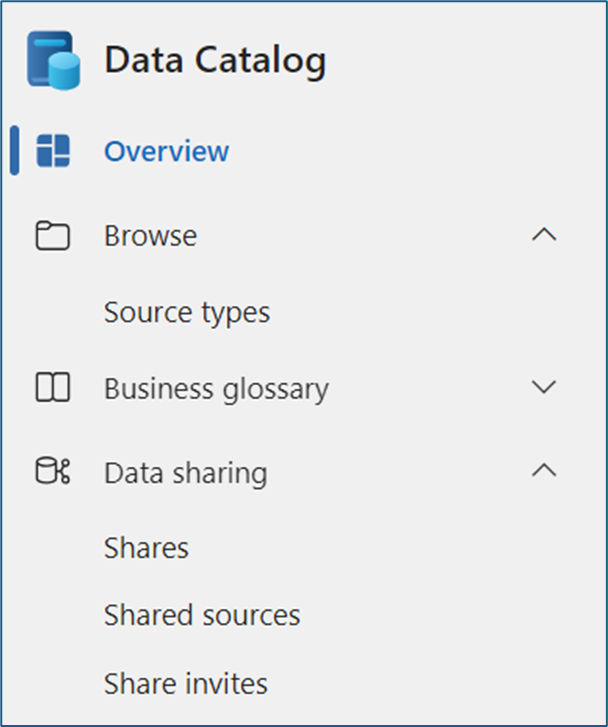Click the blue active indicator beside Overview
The image size is (608, 727).
pyautogui.click(x=14, y=152)
